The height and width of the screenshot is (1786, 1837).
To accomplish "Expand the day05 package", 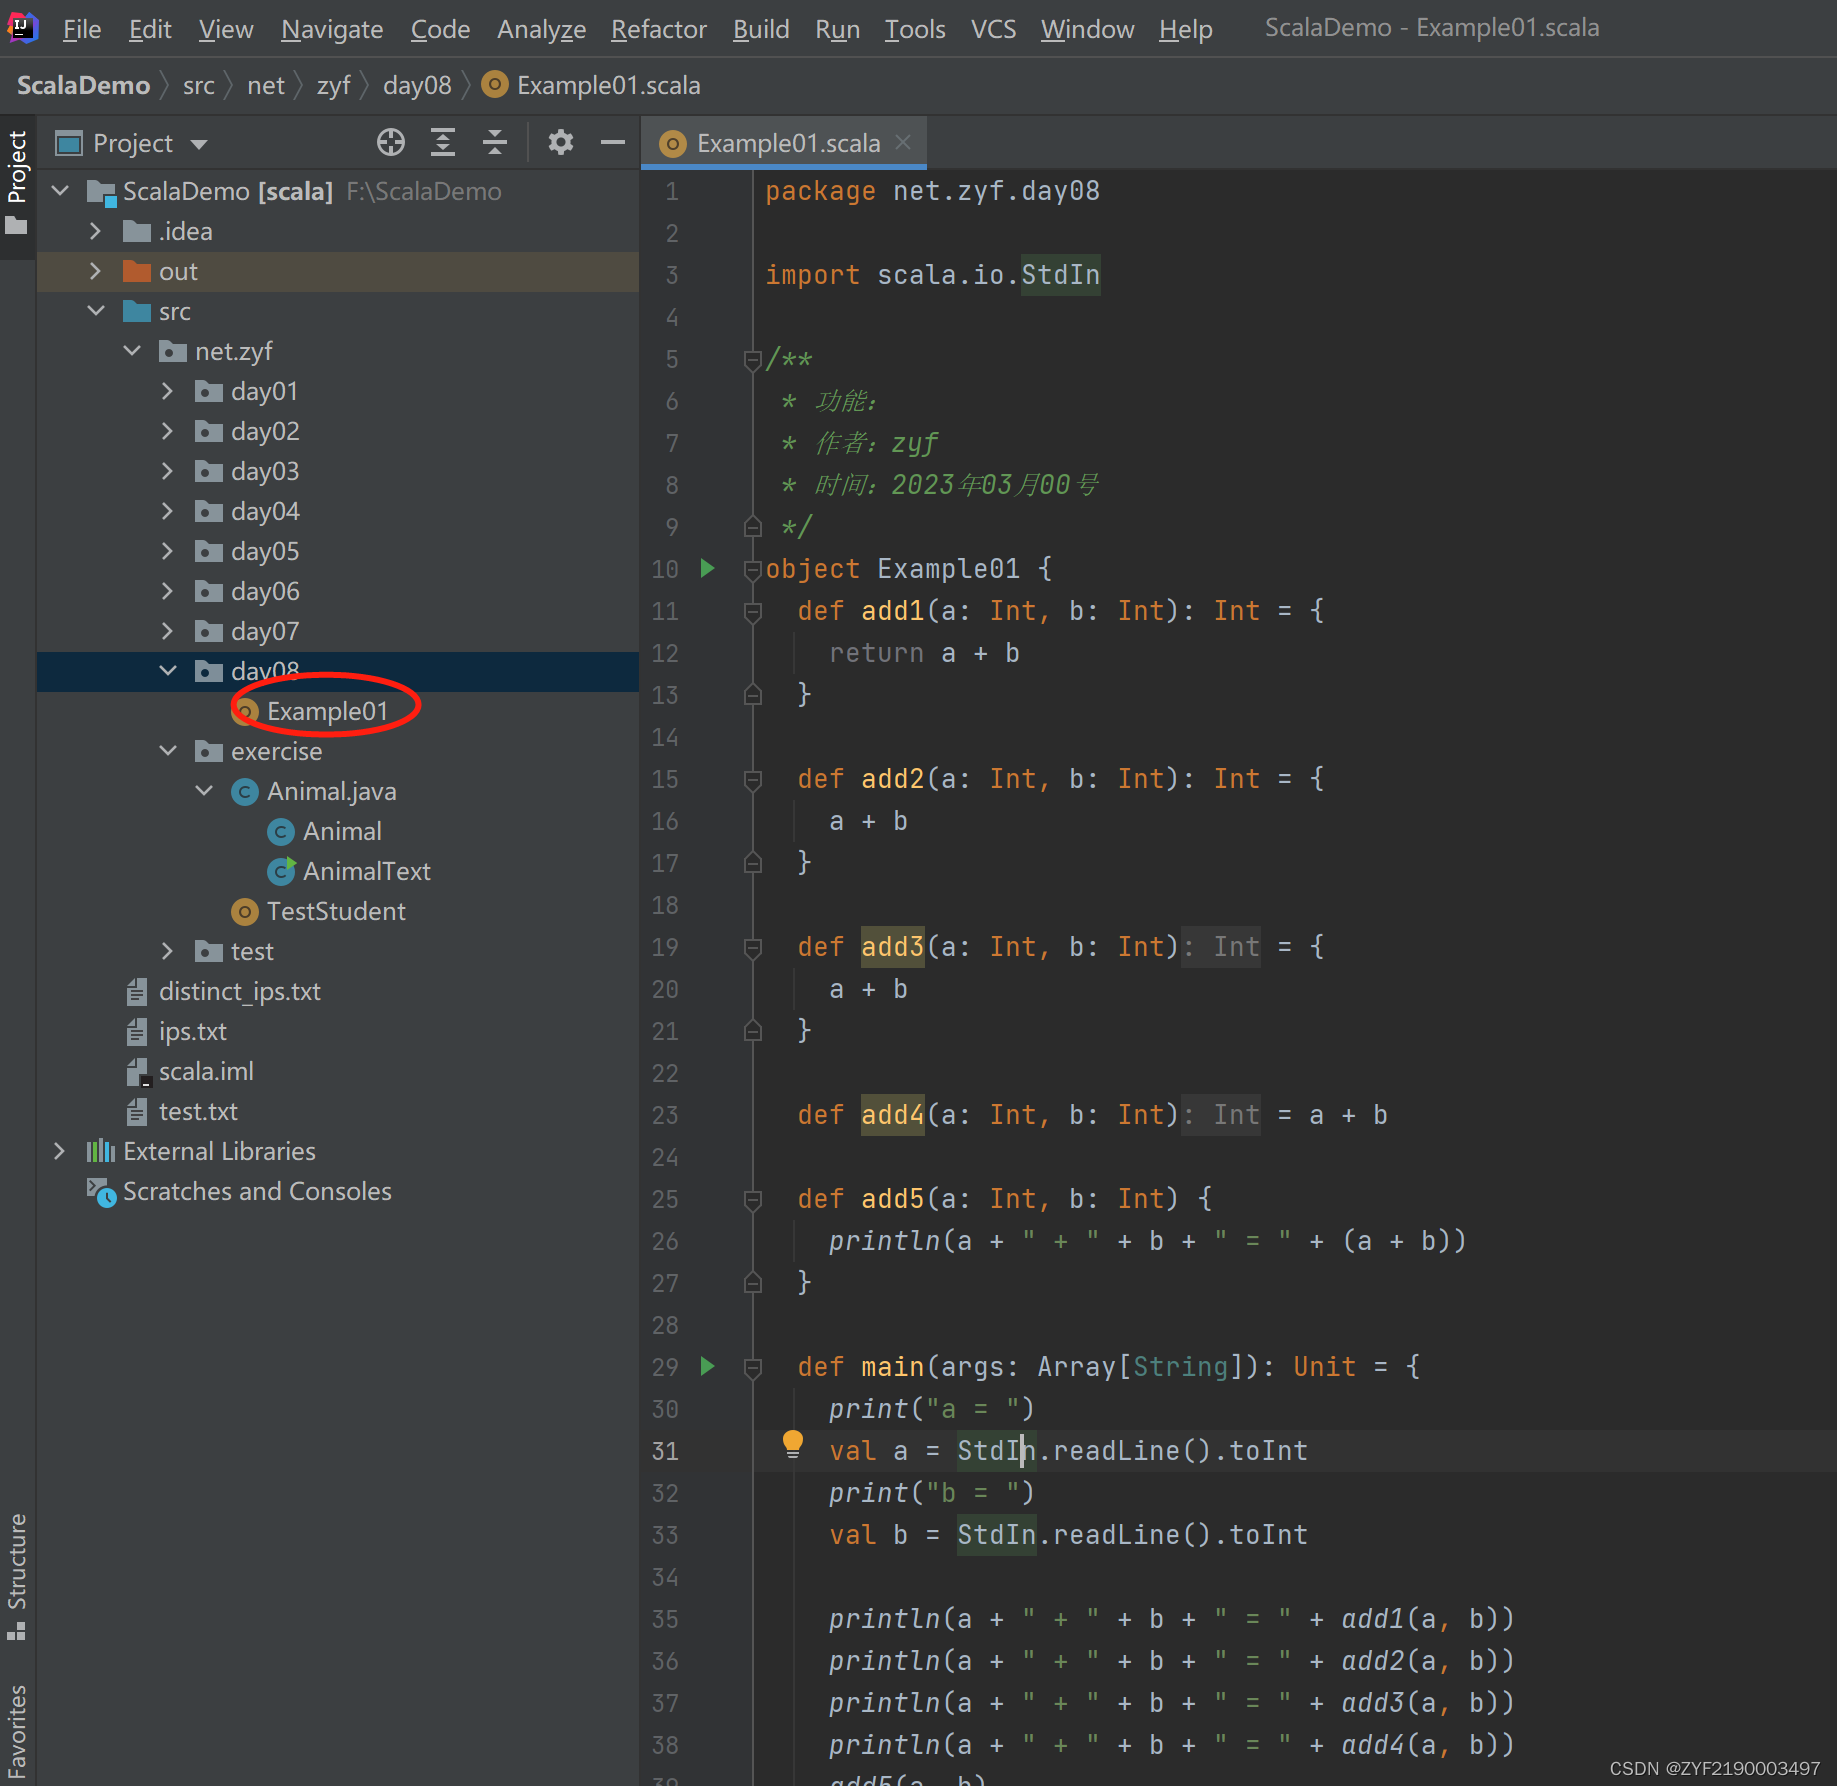I will tap(168, 551).
